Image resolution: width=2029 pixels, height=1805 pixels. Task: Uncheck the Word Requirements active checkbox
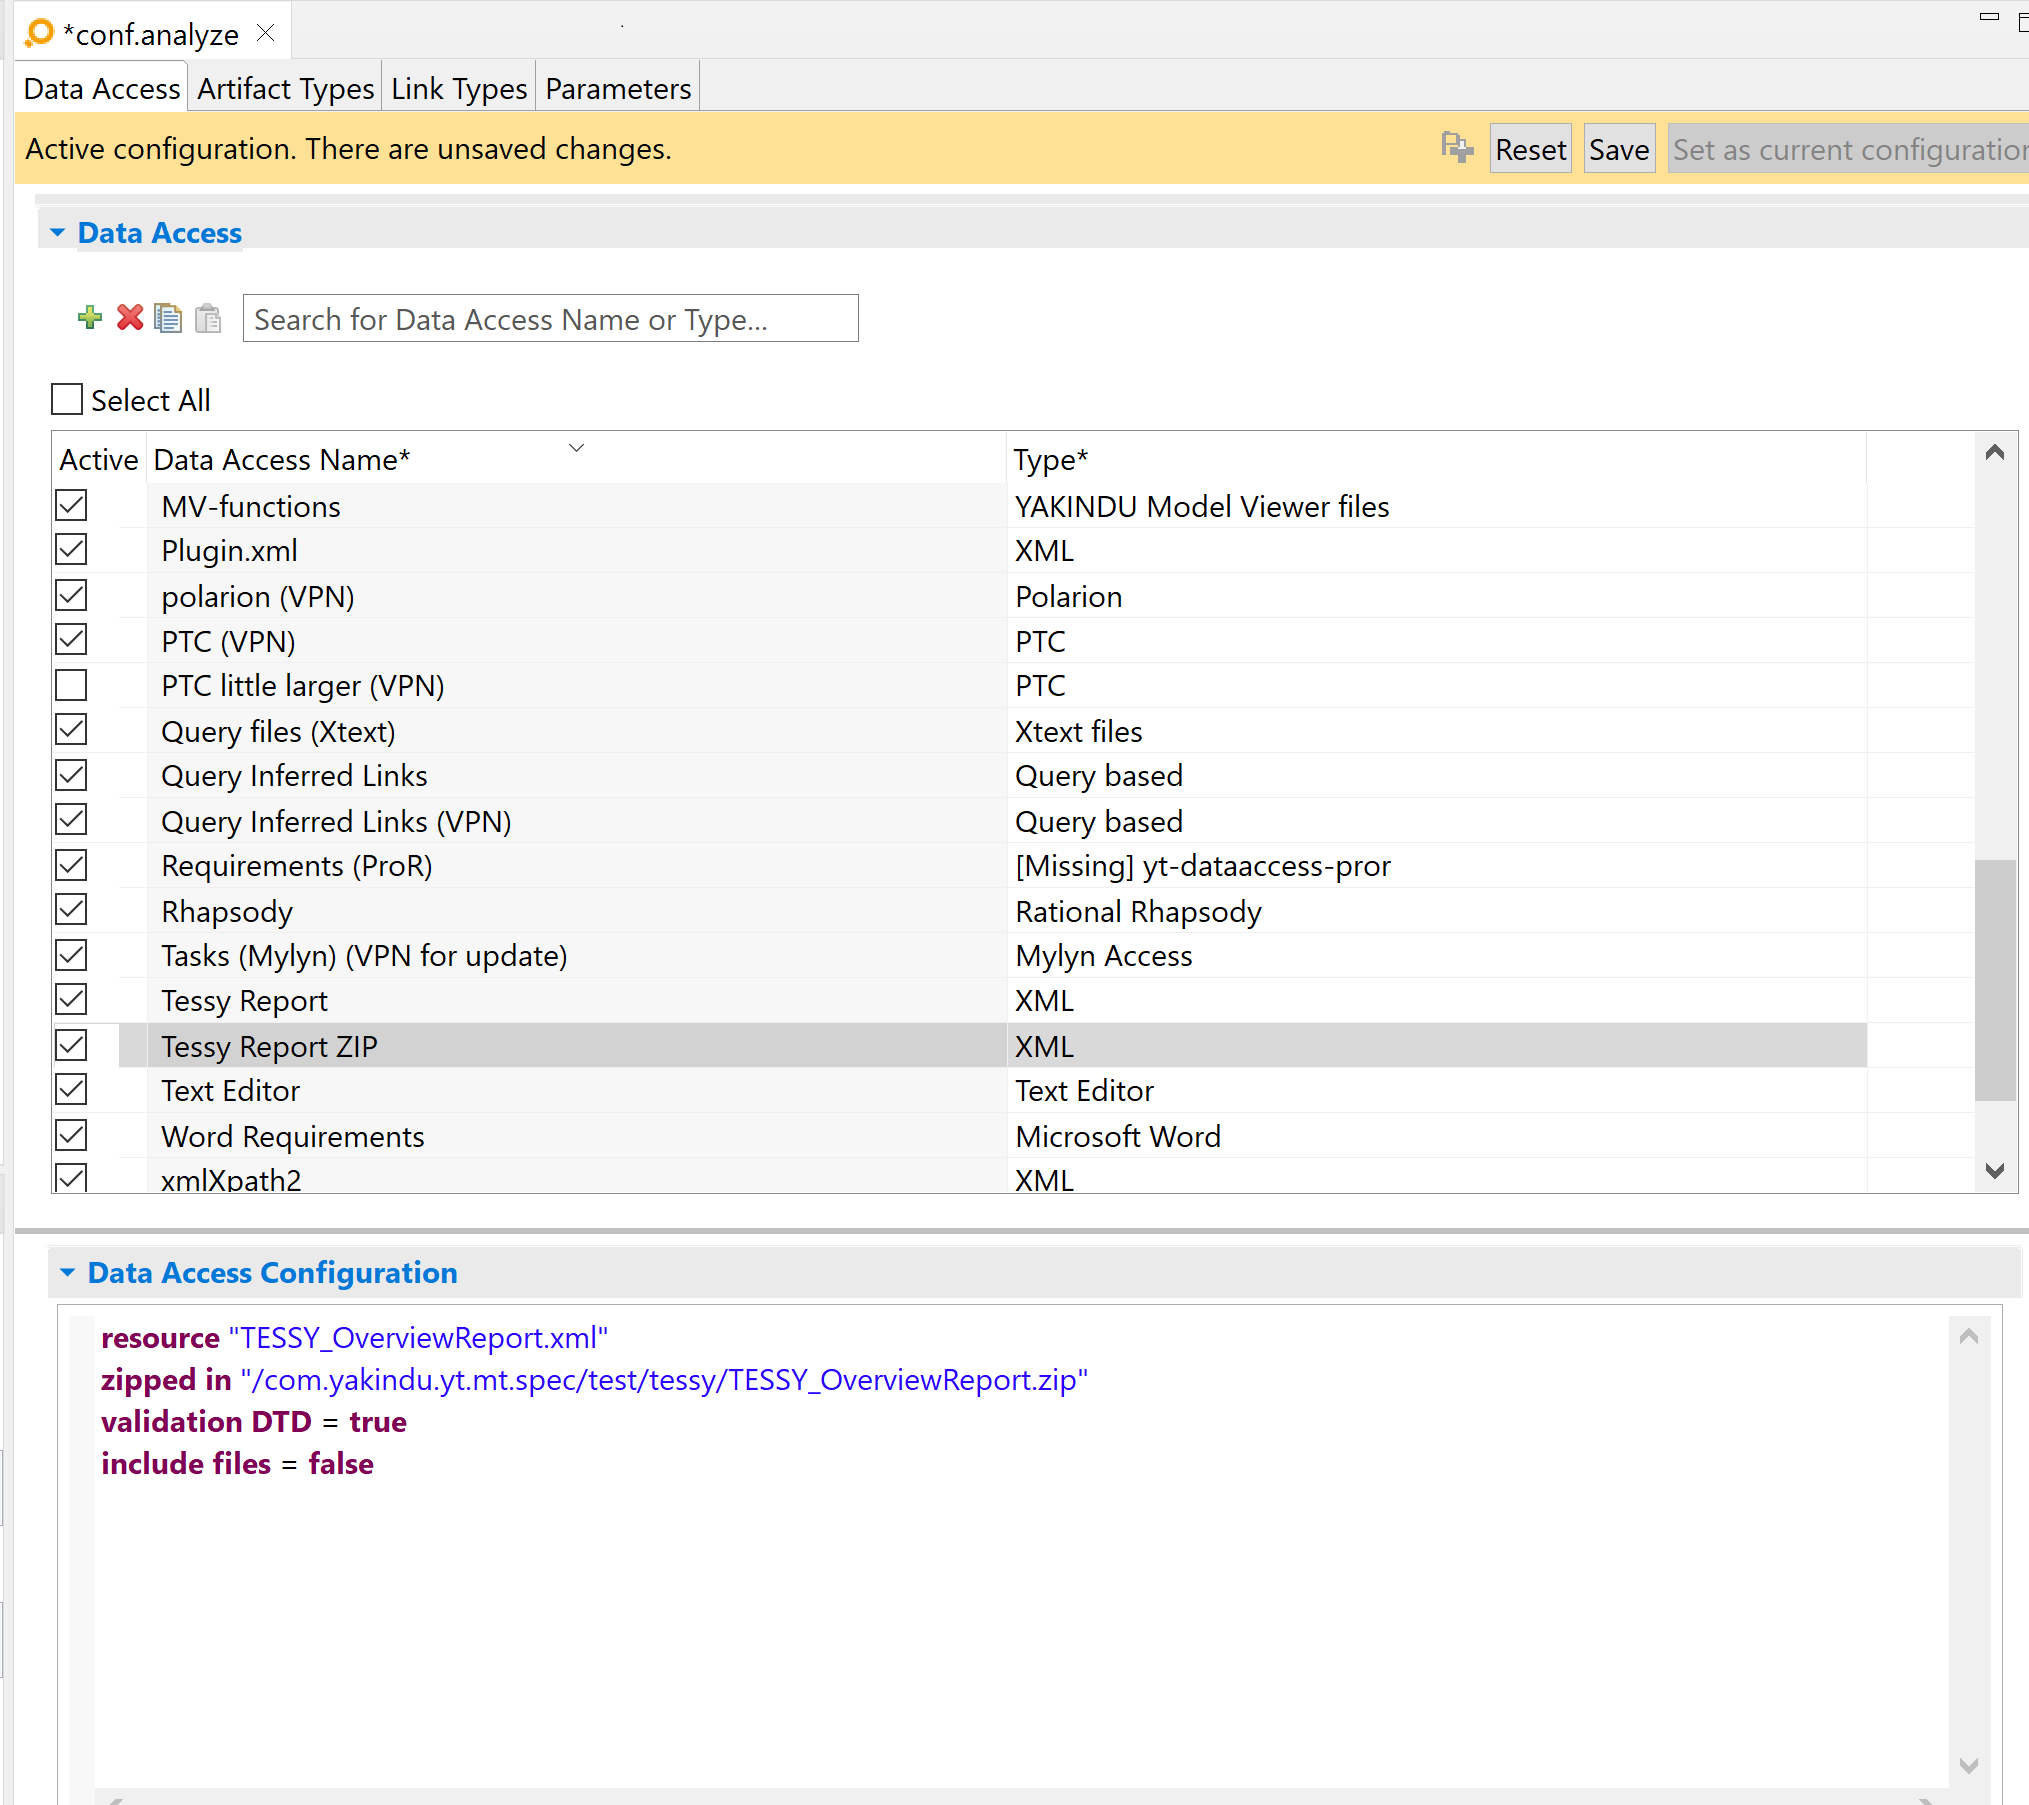tap(71, 1135)
